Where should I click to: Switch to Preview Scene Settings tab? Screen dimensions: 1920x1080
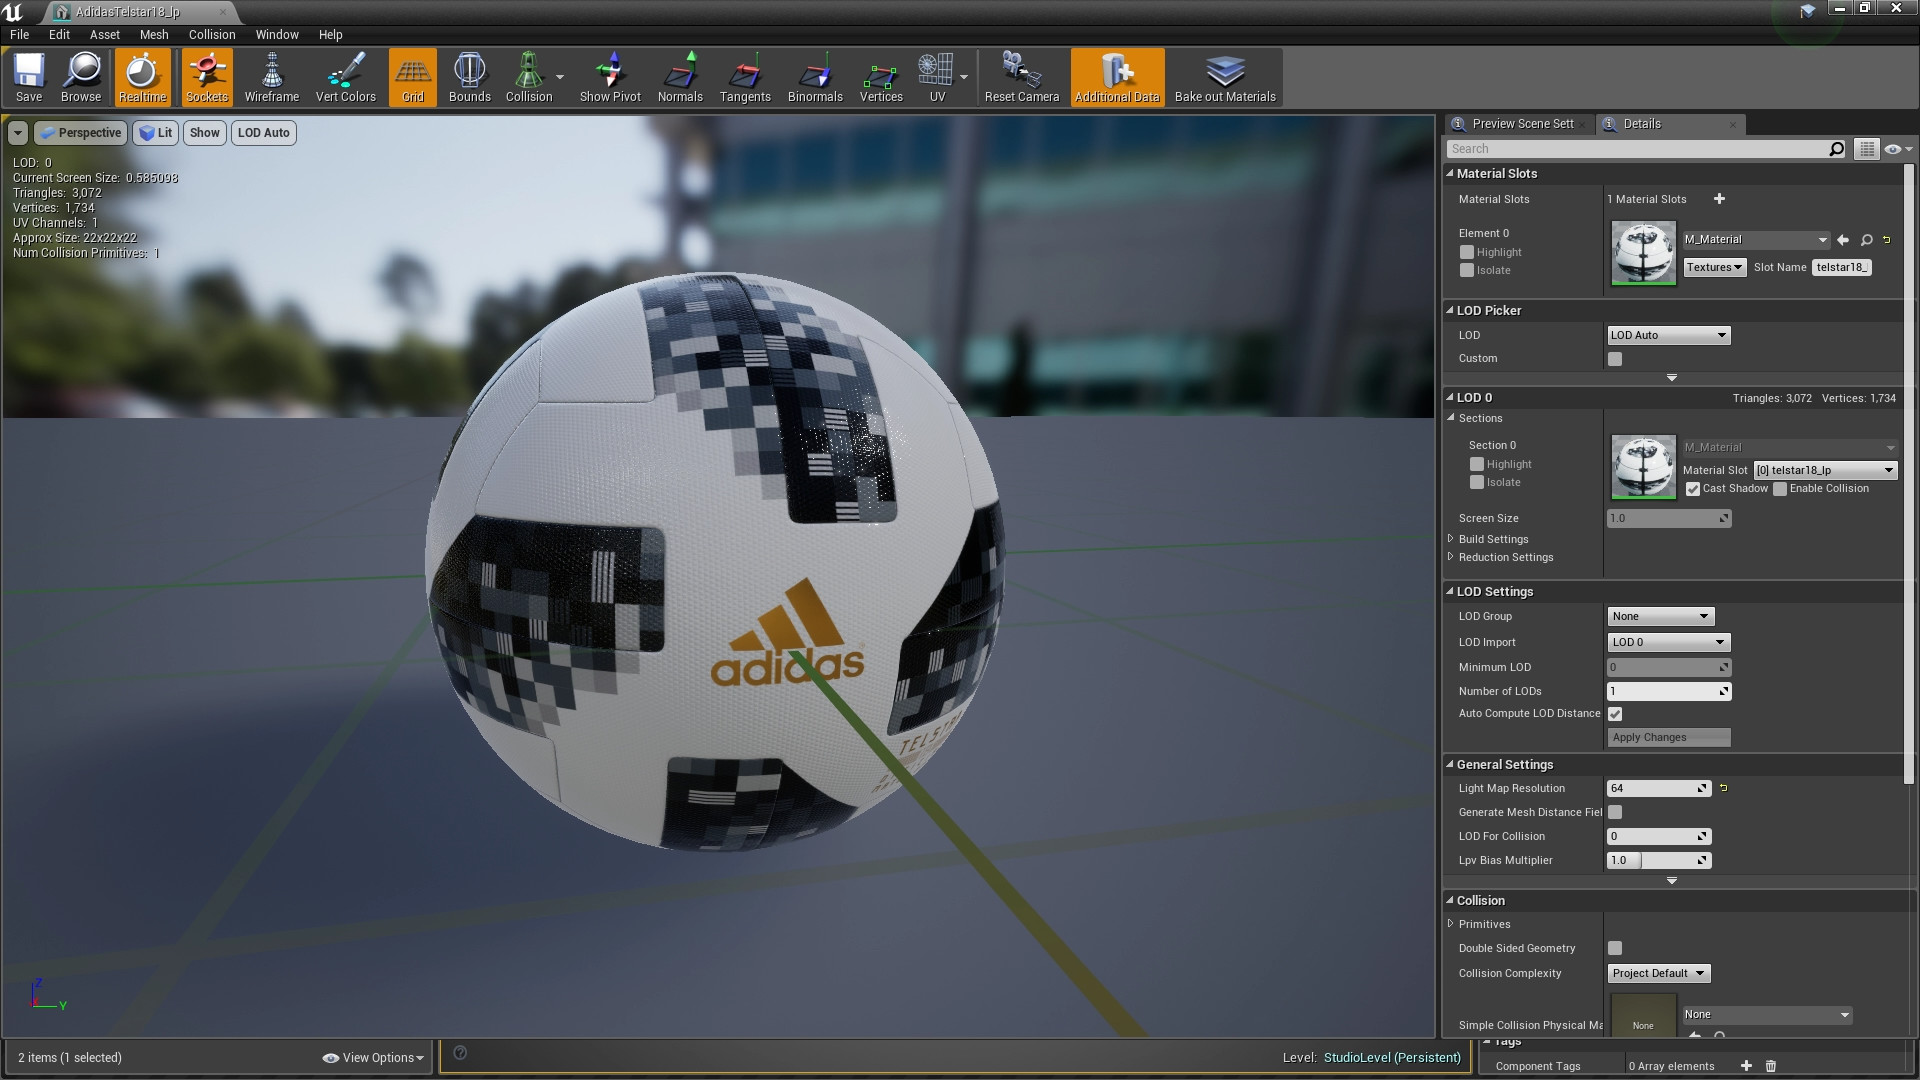(x=1520, y=124)
